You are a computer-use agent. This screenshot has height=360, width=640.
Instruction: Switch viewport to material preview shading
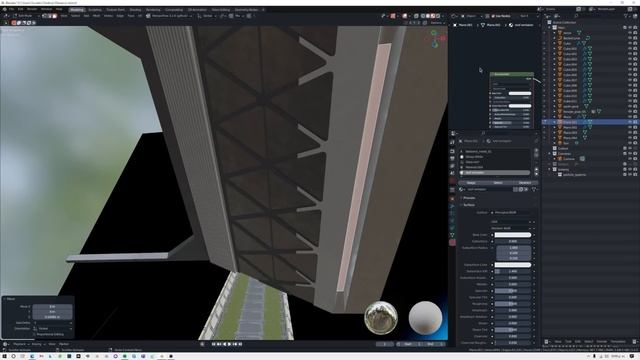(433, 16)
